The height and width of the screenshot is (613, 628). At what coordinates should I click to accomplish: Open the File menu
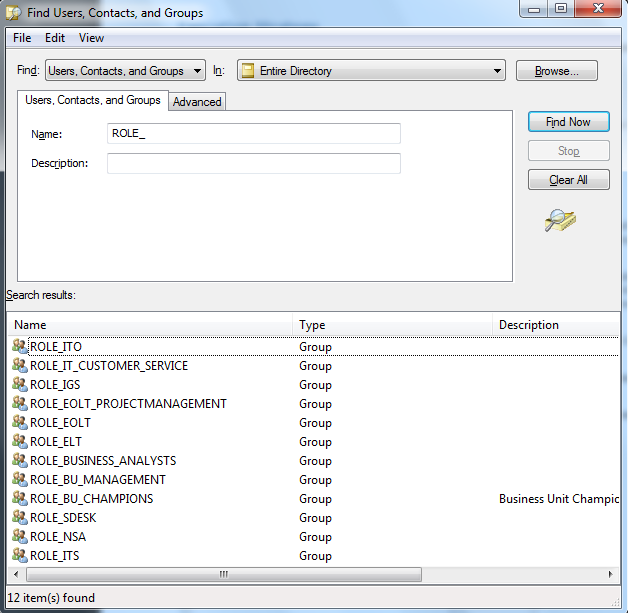pyautogui.click(x=22, y=38)
